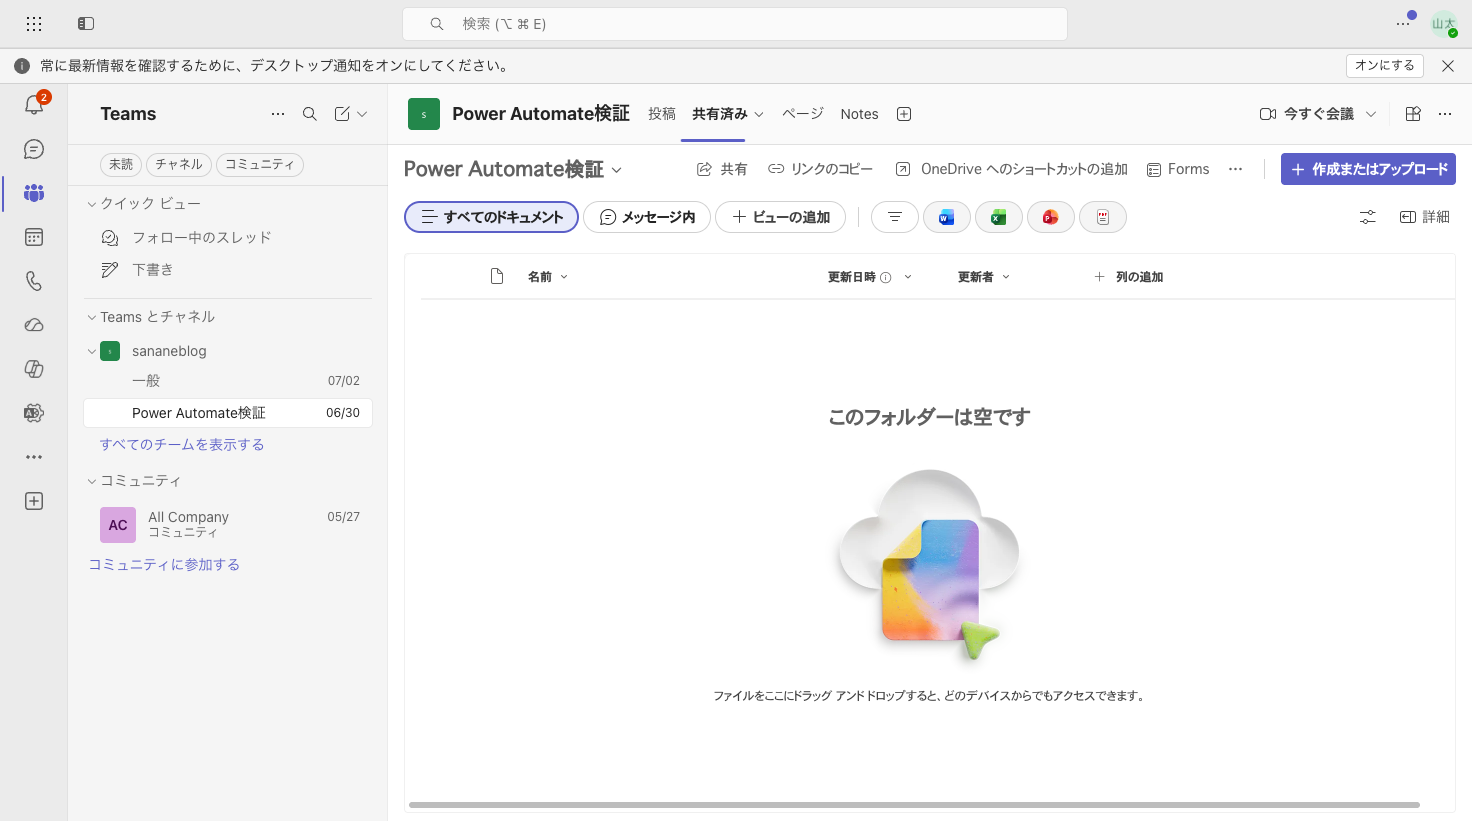Image resolution: width=1472 pixels, height=821 pixels.
Task: Toggle the チャネル filter chip
Action: pos(179,164)
